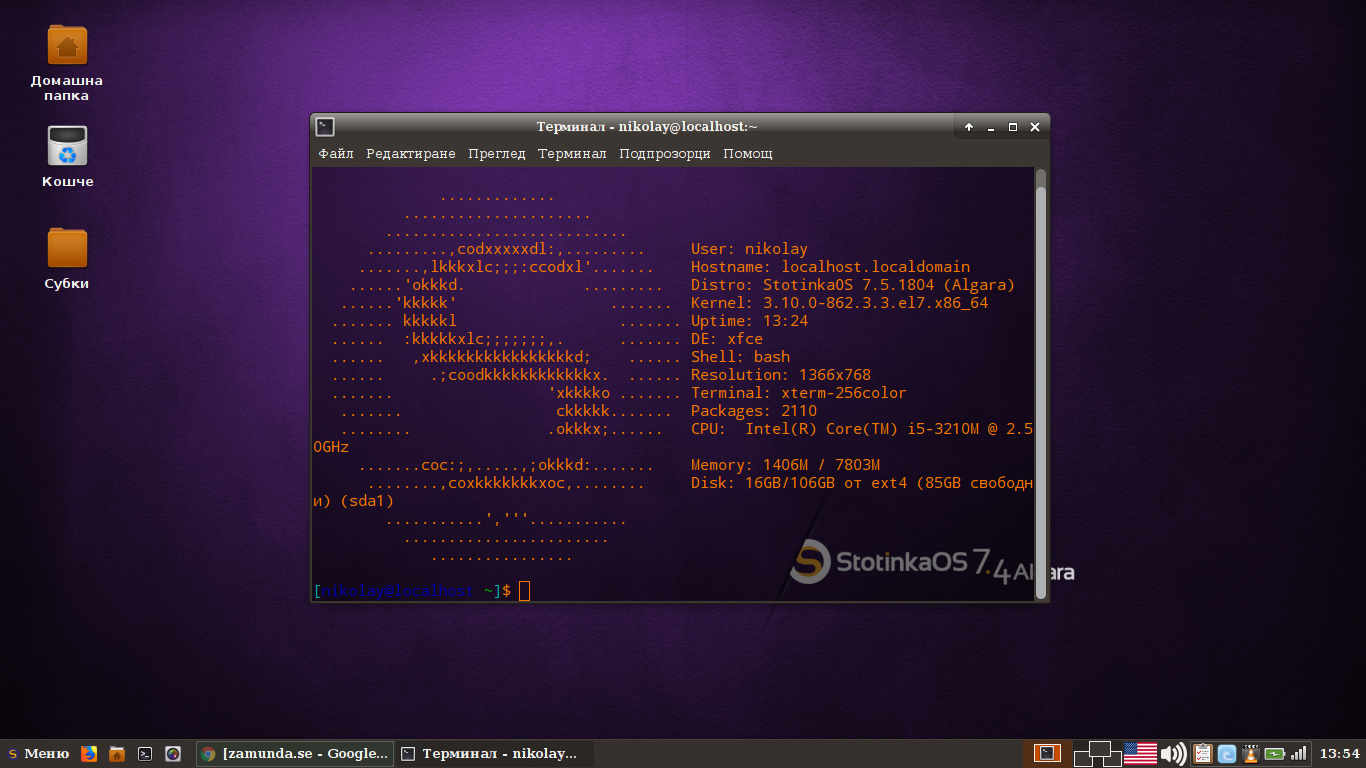Click the 'DE: xfce' line

(x=727, y=339)
